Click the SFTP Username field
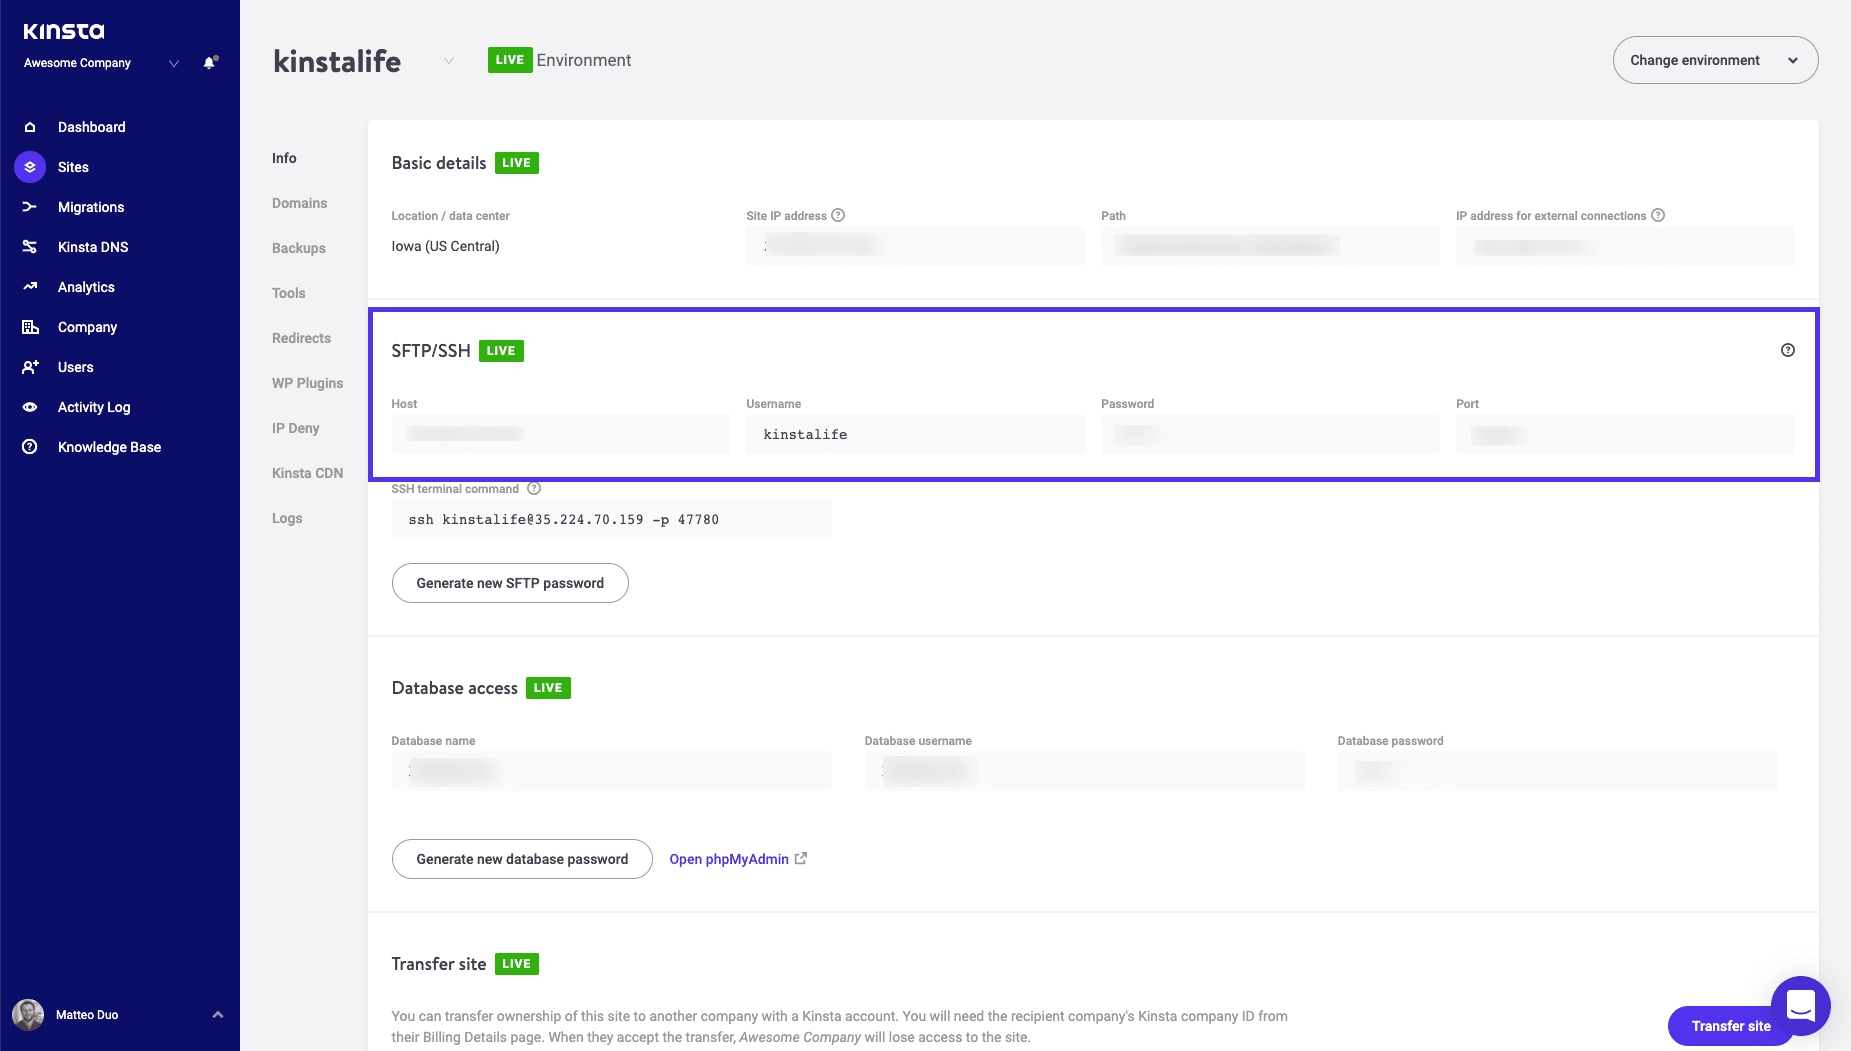 point(914,434)
